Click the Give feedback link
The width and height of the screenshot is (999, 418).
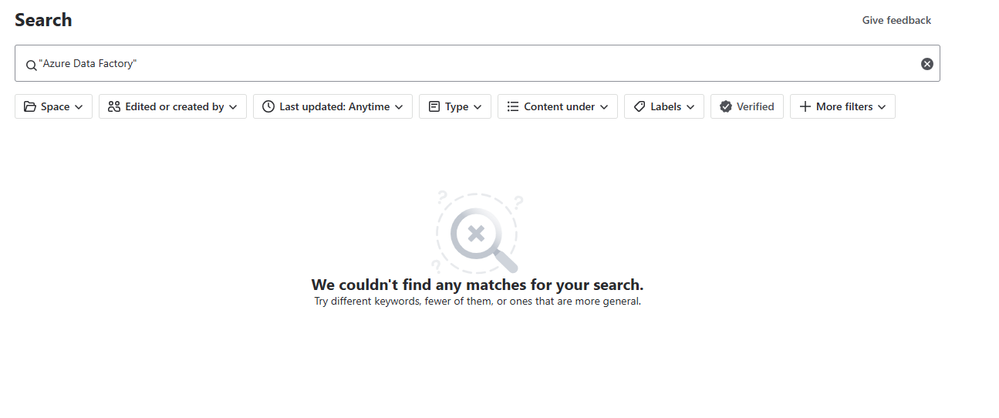point(896,20)
